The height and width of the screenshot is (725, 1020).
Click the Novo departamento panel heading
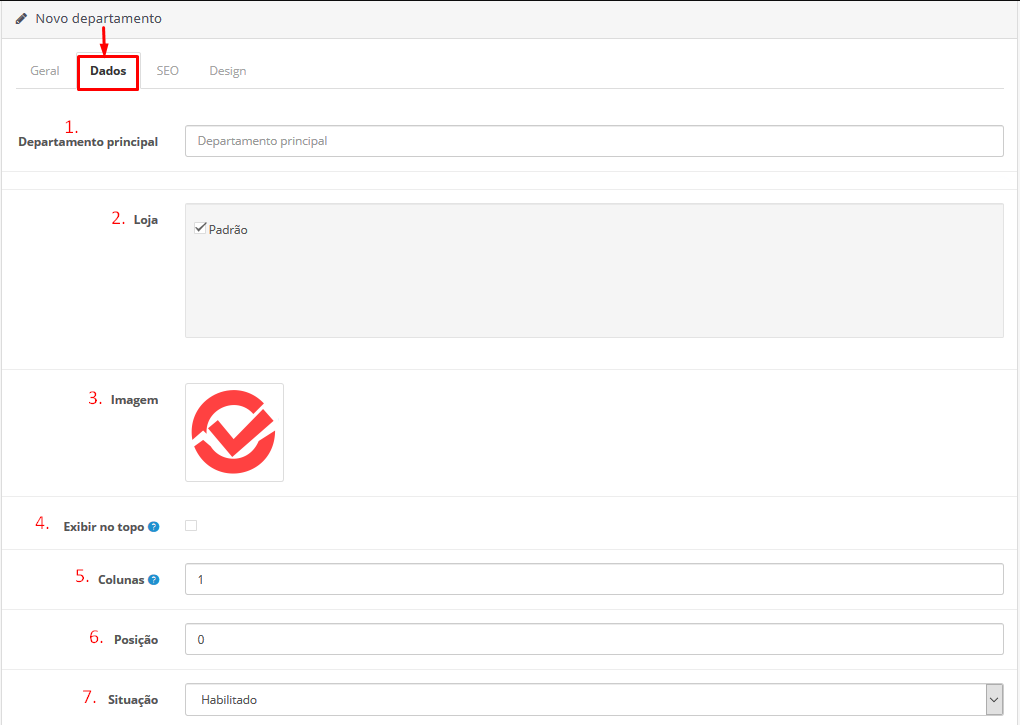(x=98, y=19)
